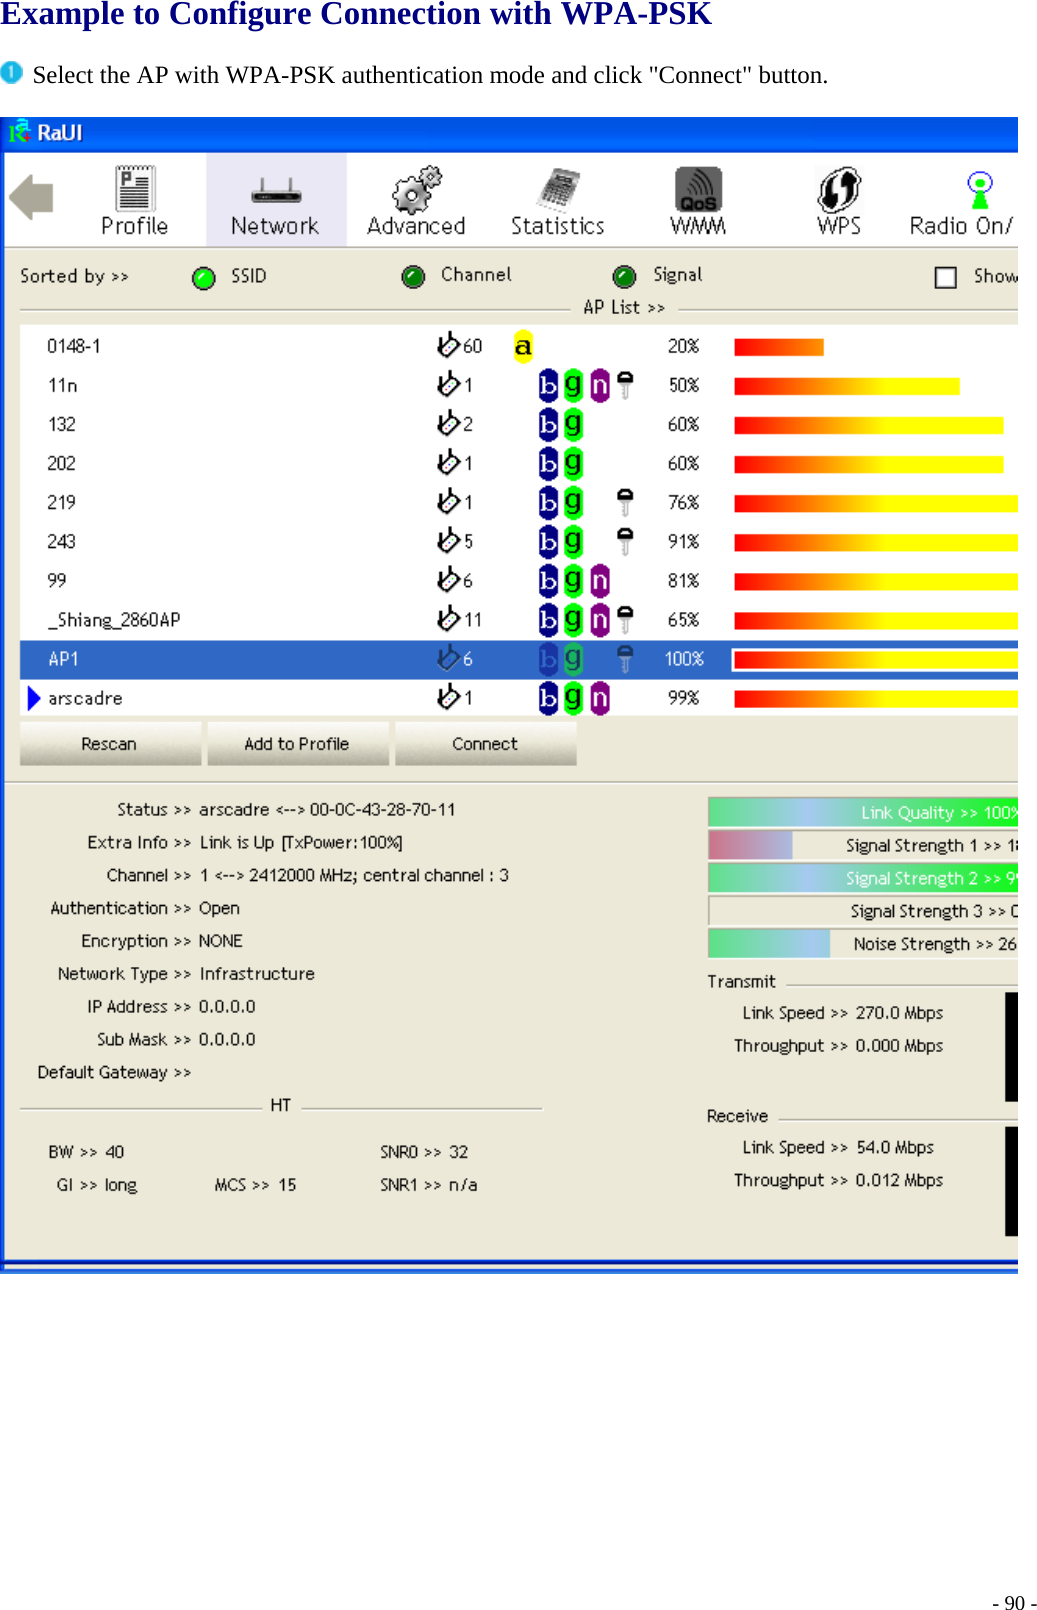Click the back arrow icon in toolbar
The height and width of the screenshot is (1610, 1037).
(x=31, y=197)
